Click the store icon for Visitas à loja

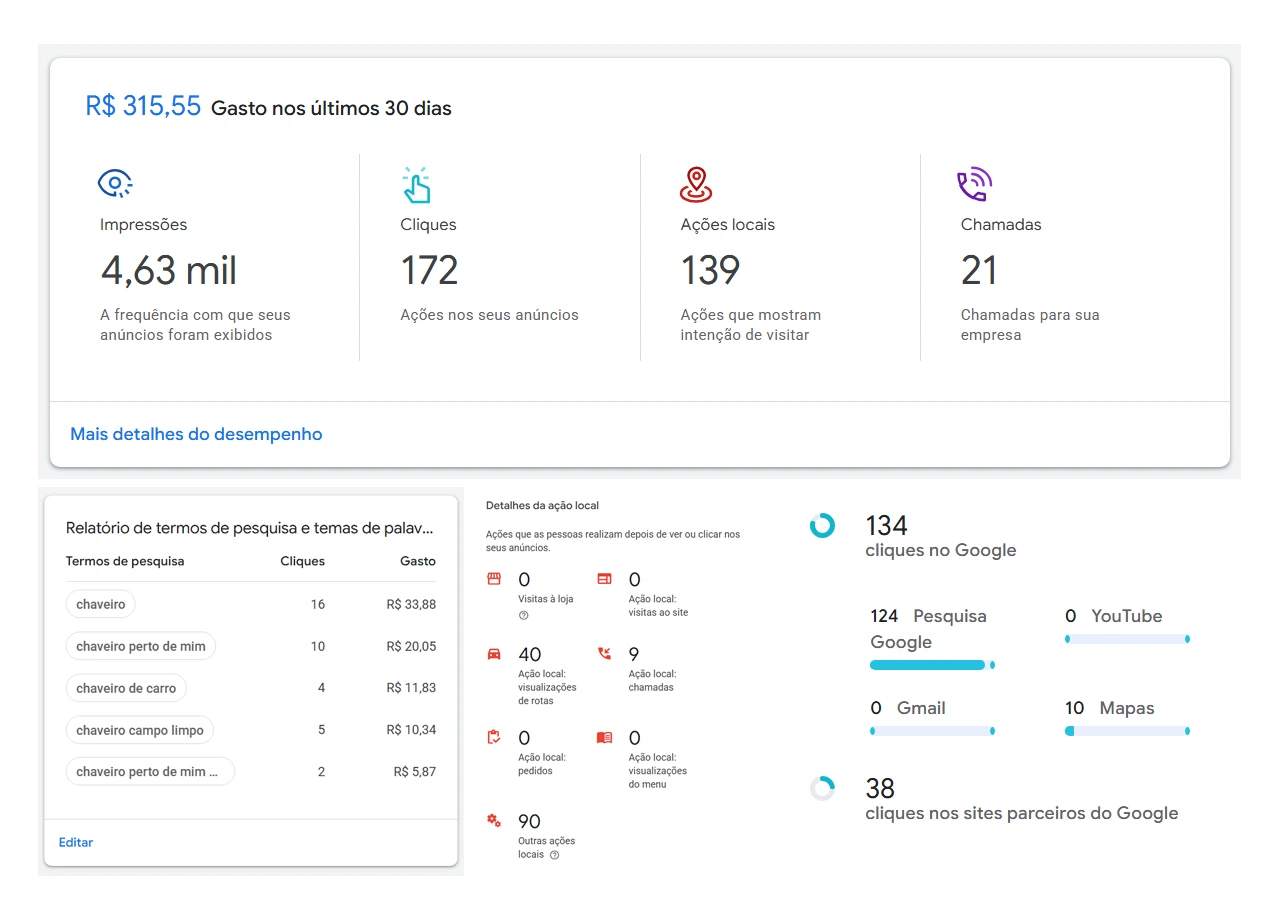[x=493, y=579]
